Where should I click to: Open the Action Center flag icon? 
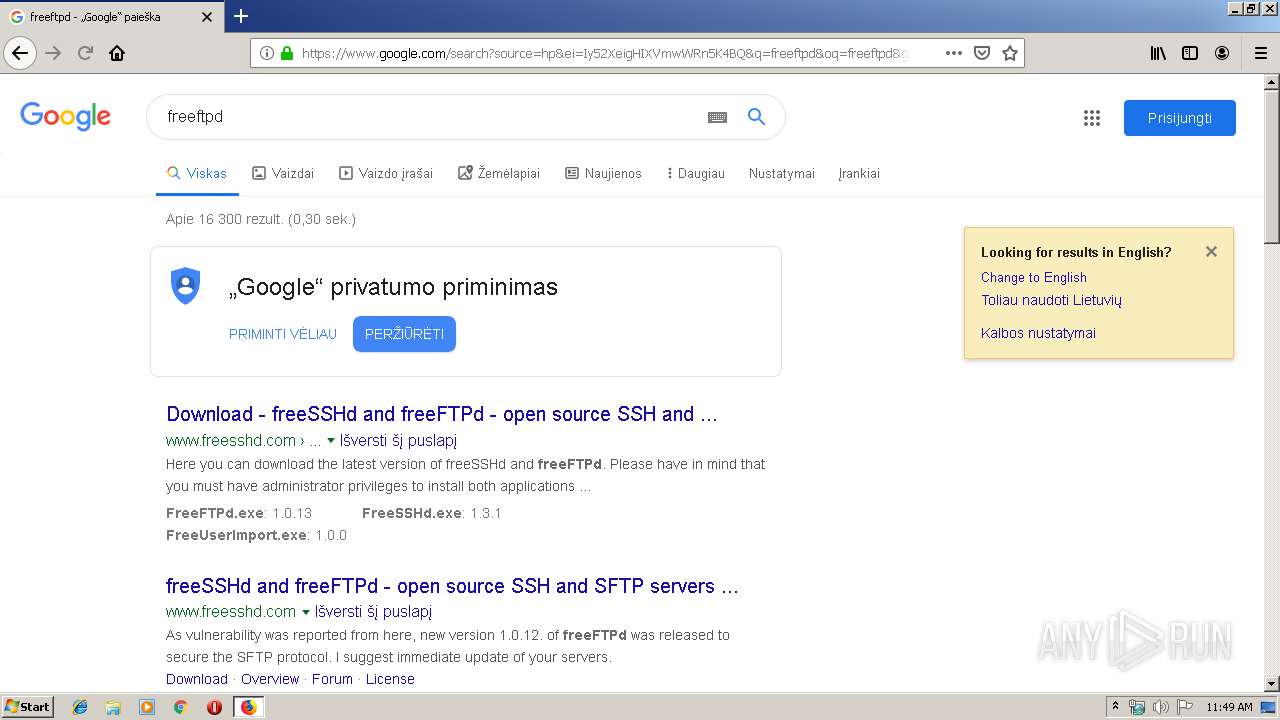click(x=1183, y=707)
